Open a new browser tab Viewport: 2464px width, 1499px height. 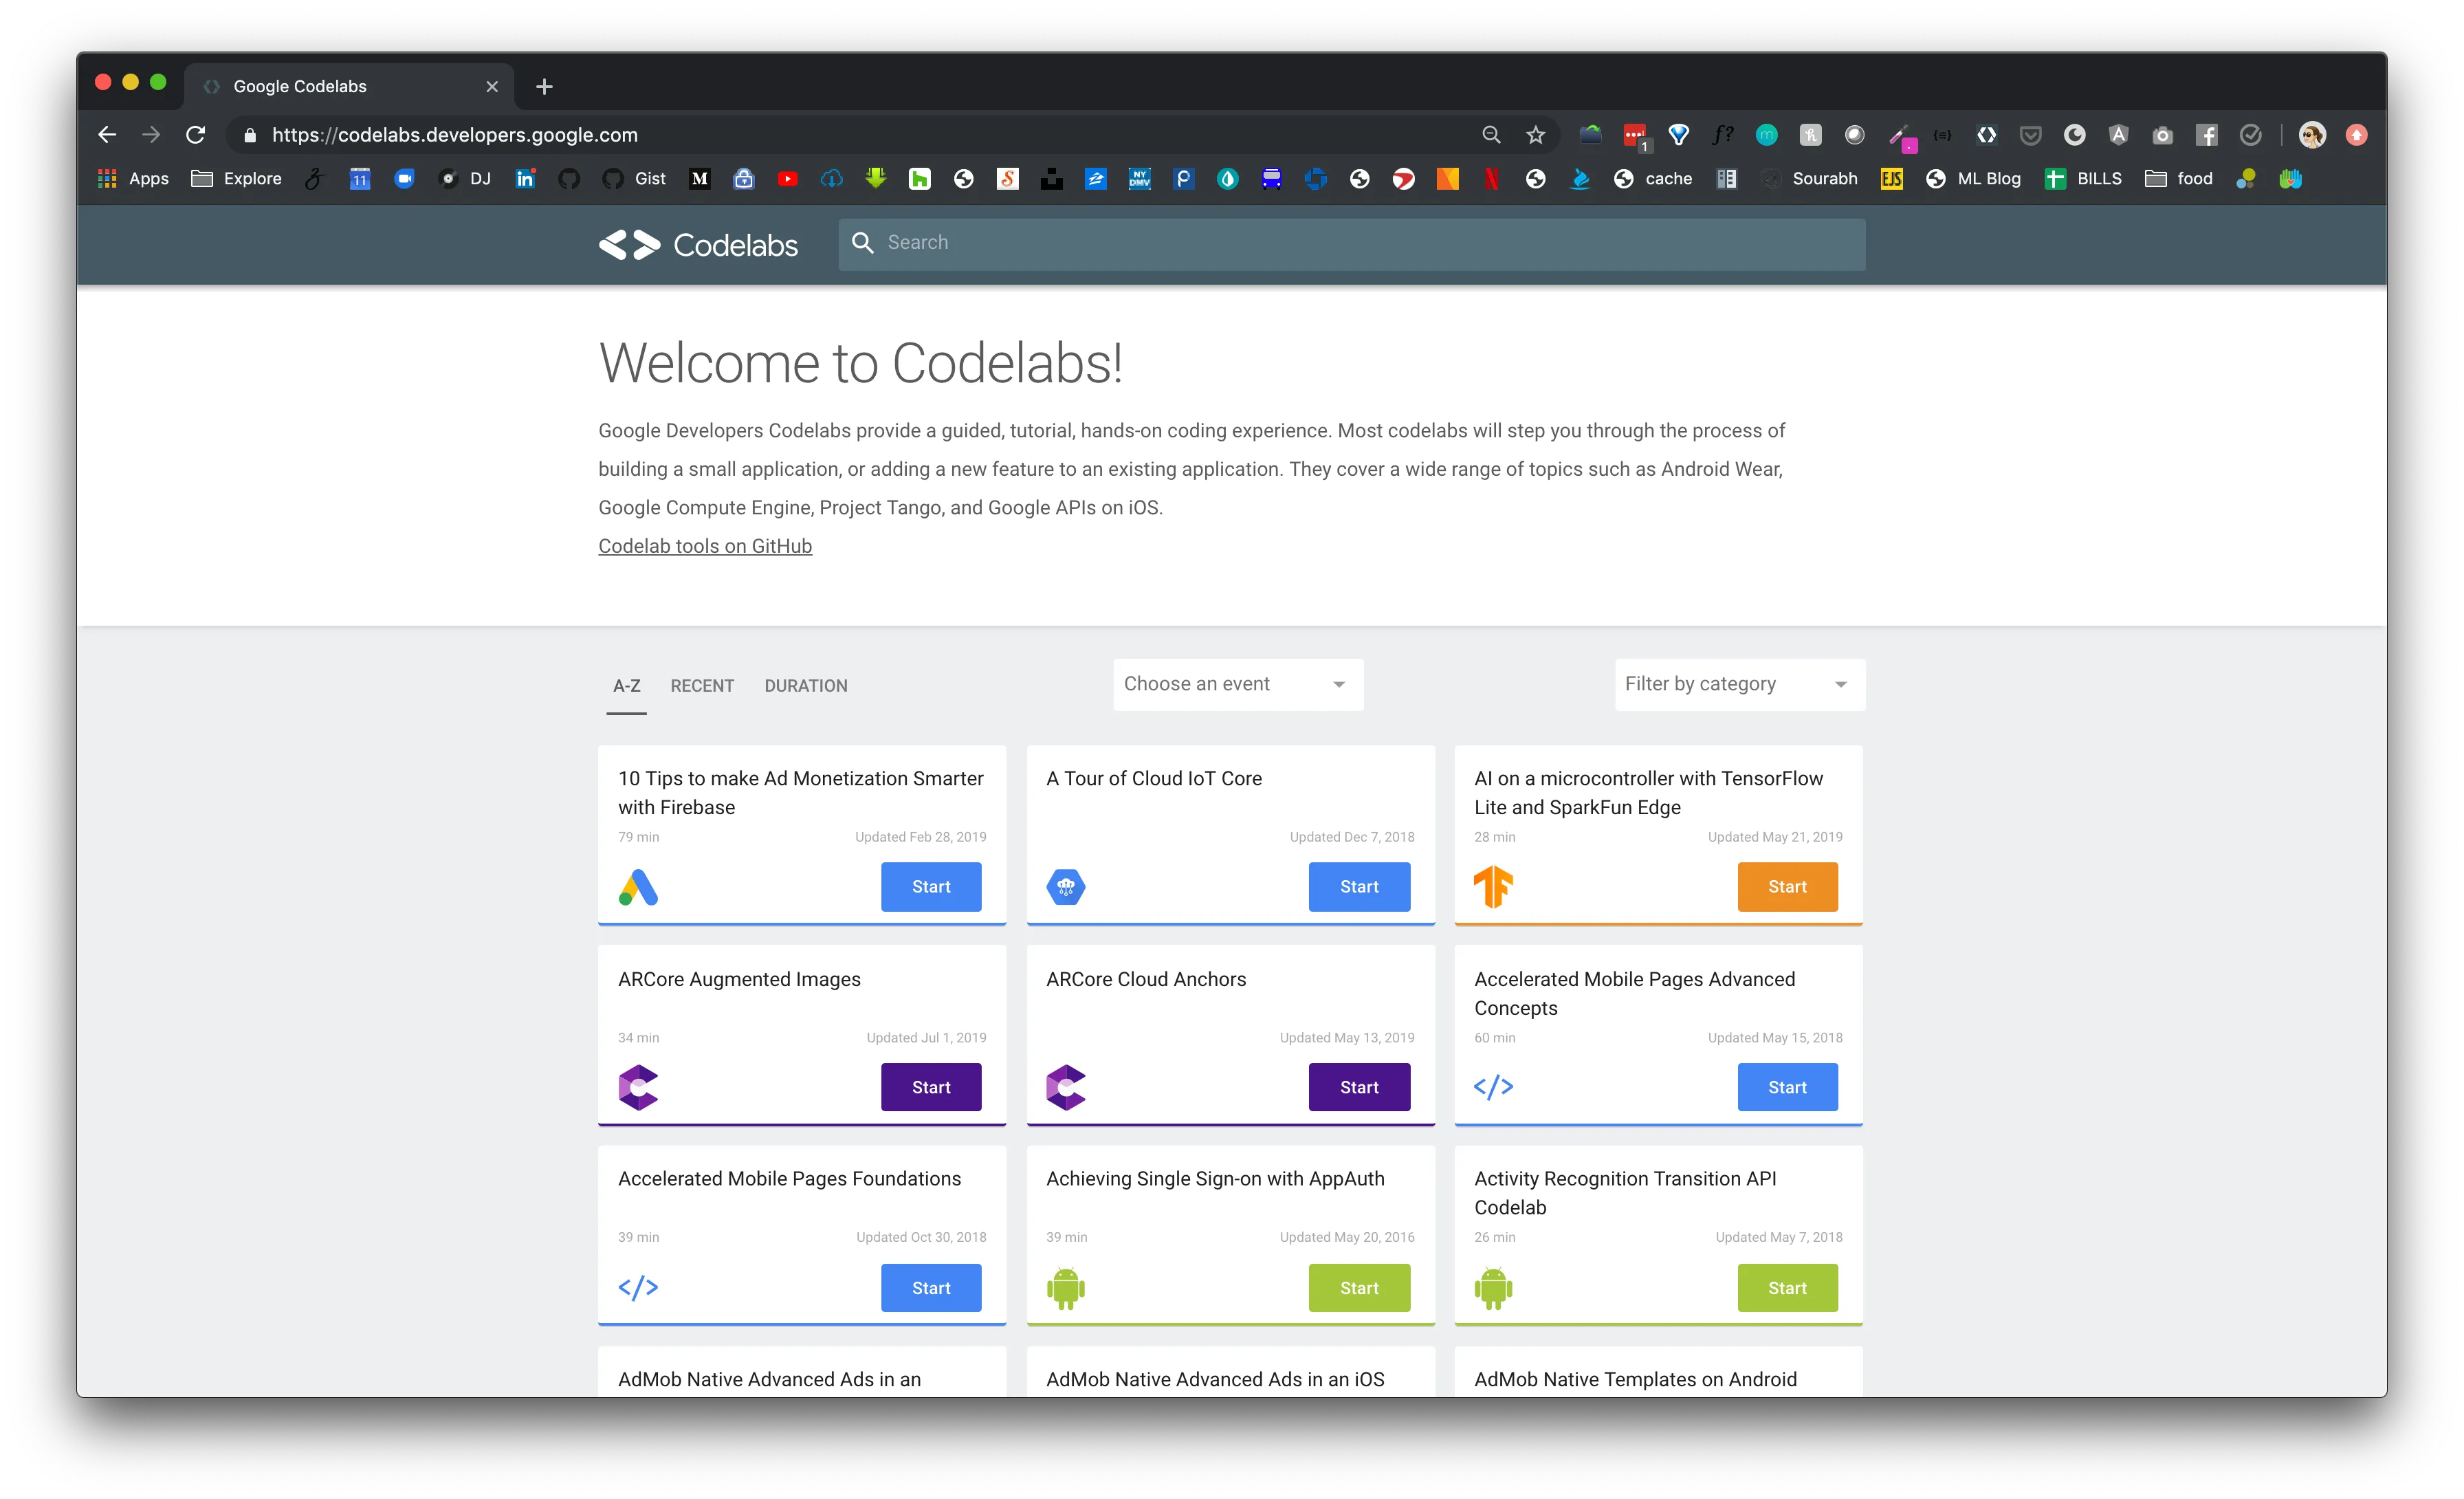(x=544, y=87)
